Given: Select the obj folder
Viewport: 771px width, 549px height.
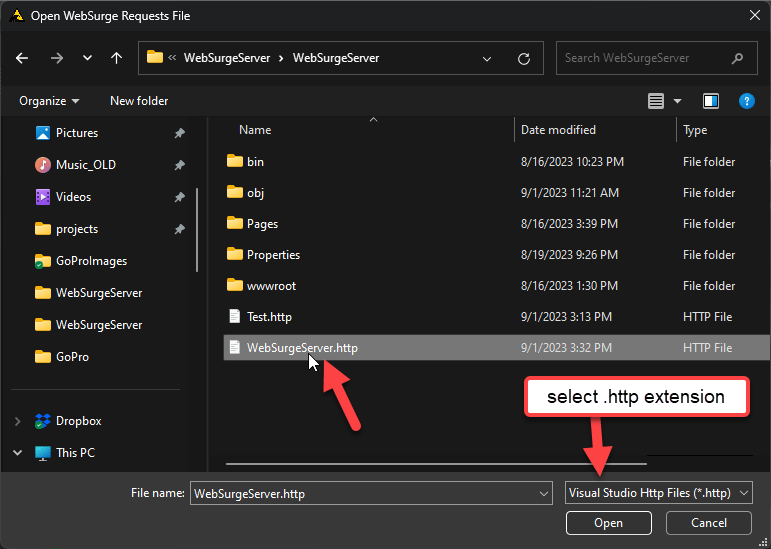Looking at the screenshot, I should point(255,193).
